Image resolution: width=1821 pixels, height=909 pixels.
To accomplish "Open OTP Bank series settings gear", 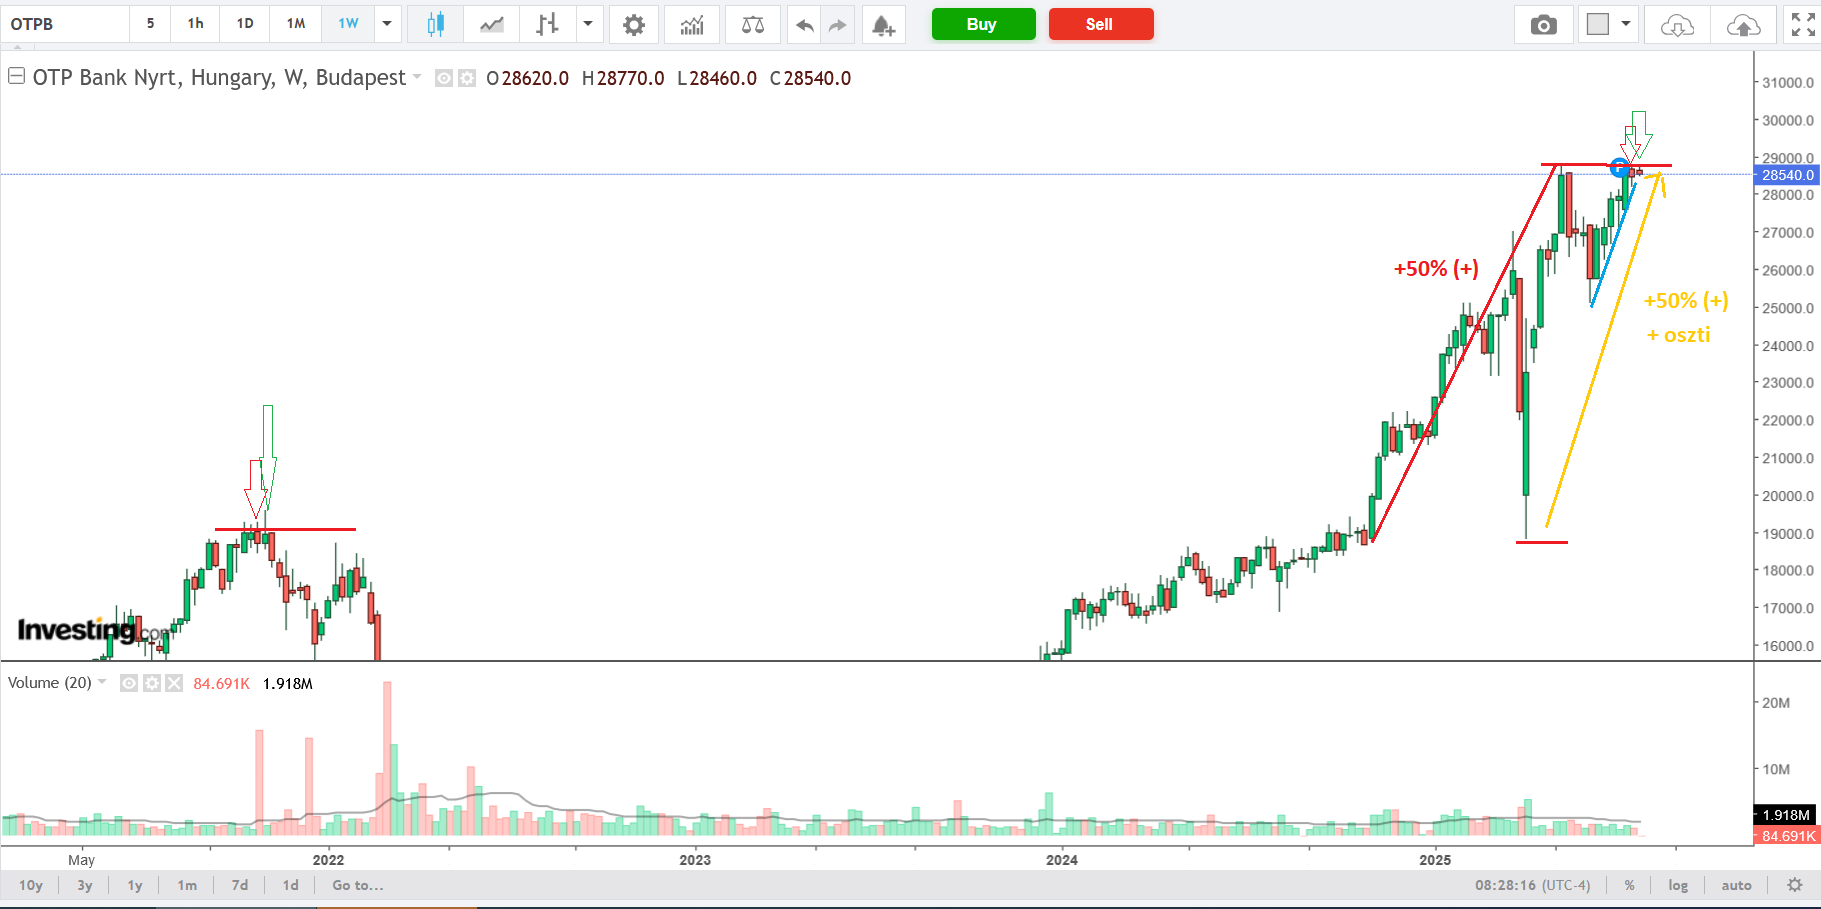I will 467,78.
